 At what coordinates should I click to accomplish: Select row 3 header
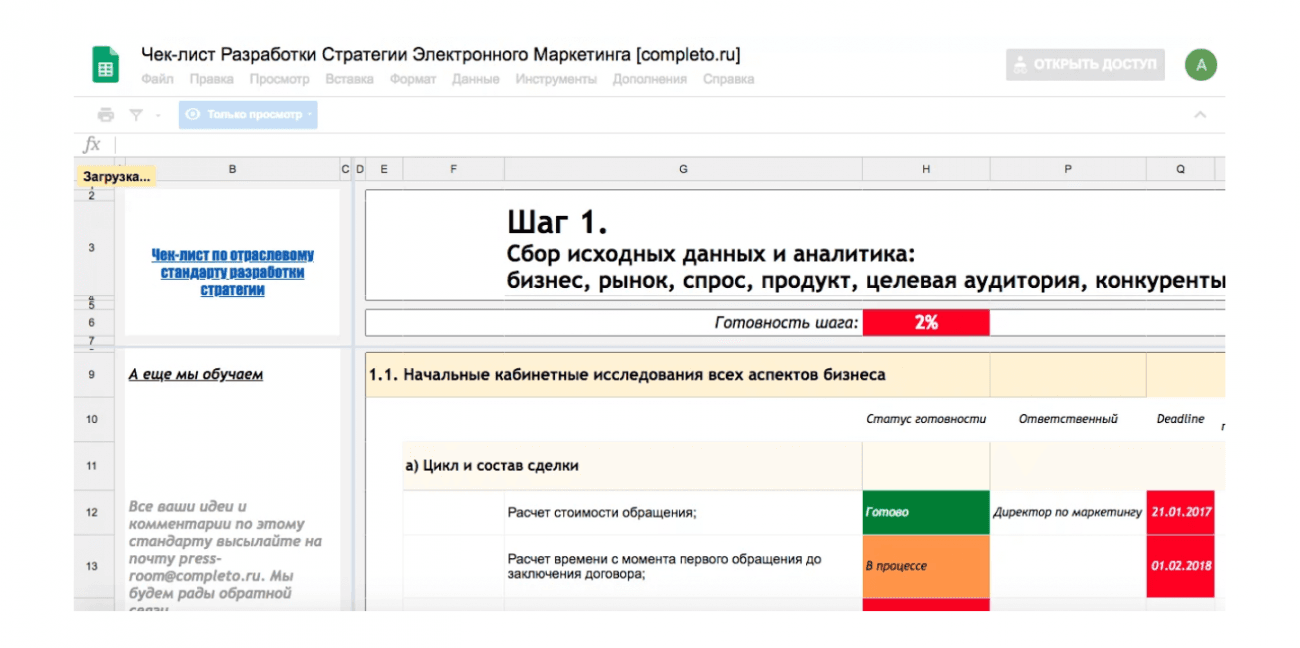click(92, 248)
